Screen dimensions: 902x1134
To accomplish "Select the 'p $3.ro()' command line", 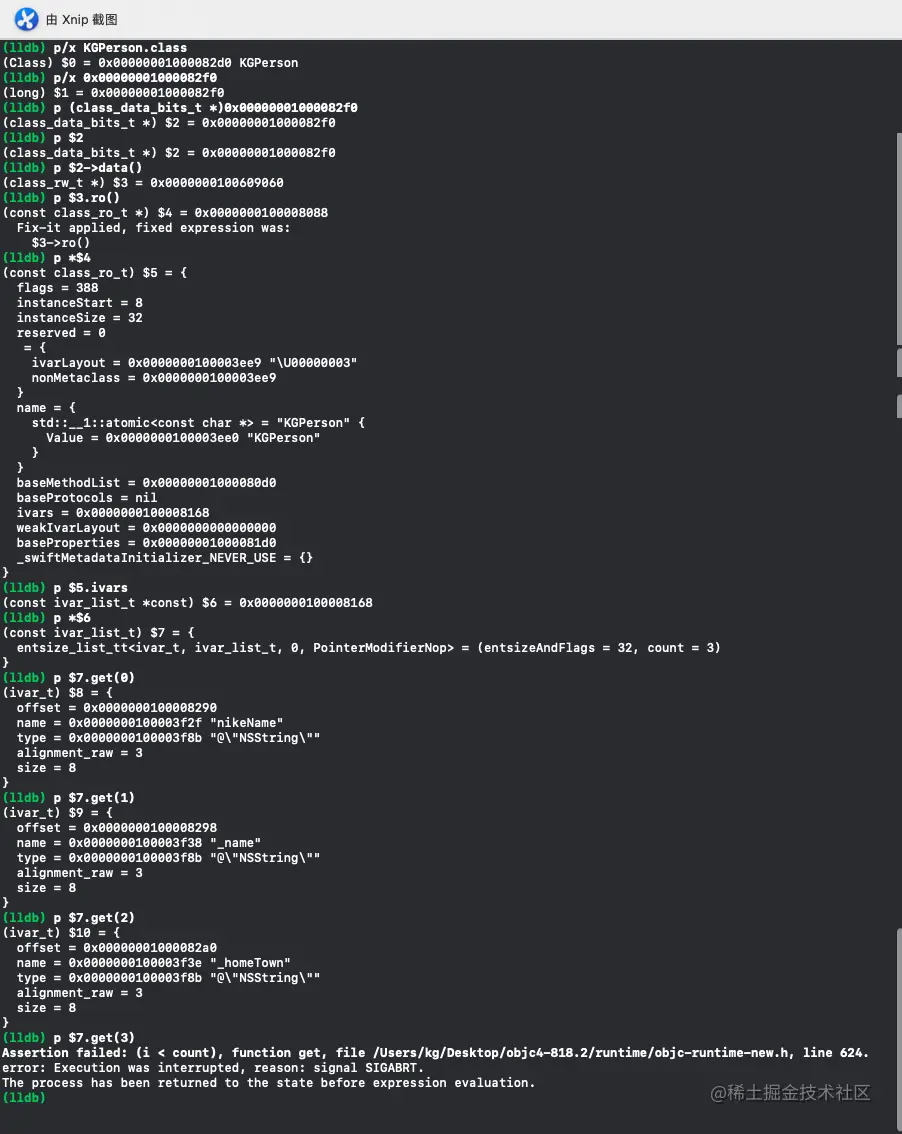I will click(x=61, y=198).
